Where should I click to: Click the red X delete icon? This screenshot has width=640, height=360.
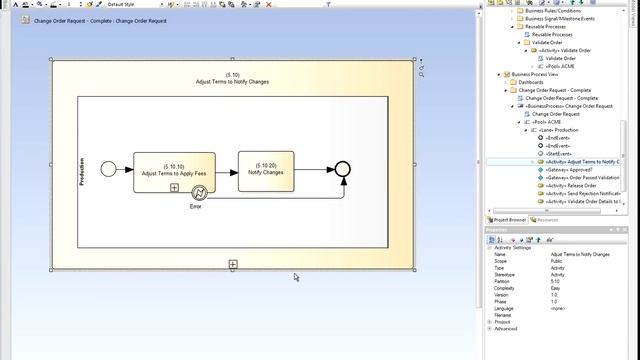(x=269, y=4)
